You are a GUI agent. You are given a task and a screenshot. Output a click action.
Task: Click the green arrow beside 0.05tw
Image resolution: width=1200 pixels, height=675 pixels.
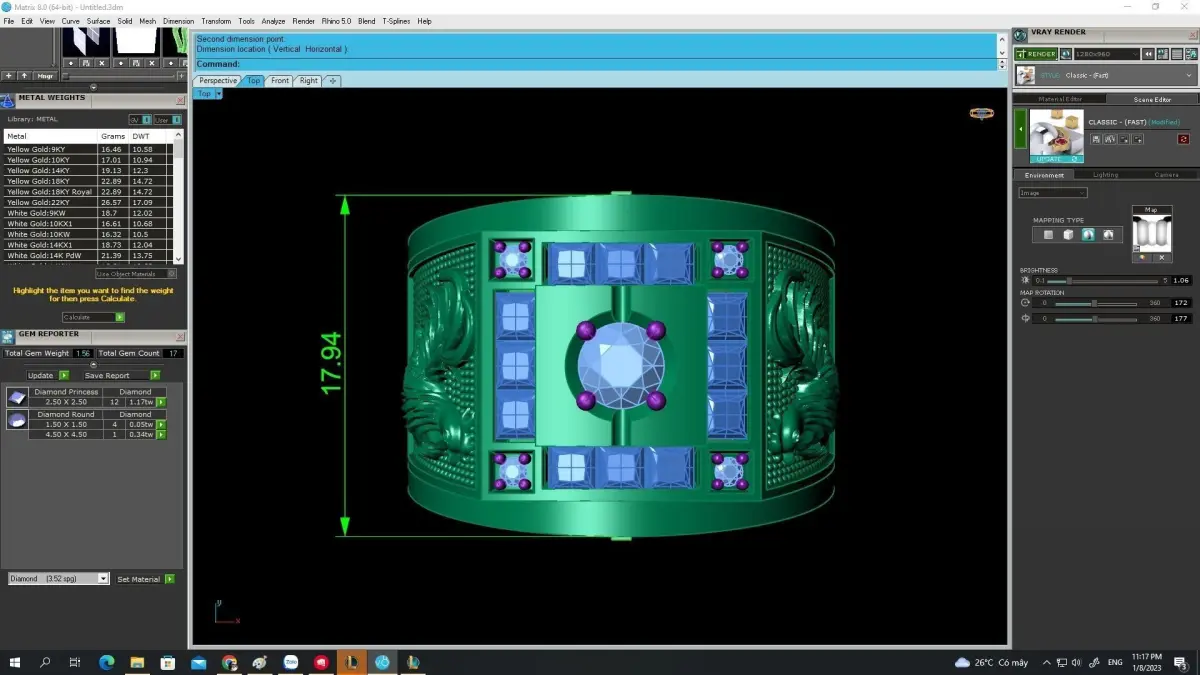click(160, 424)
